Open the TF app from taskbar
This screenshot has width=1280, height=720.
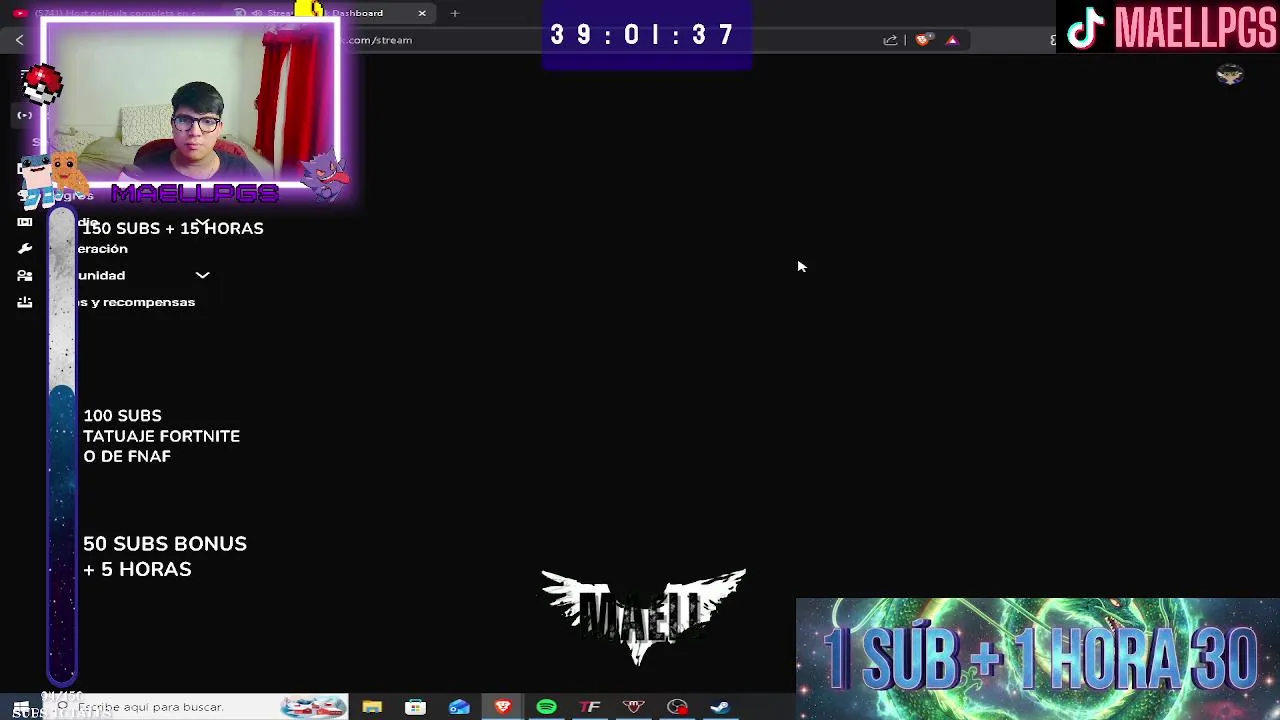click(x=590, y=707)
